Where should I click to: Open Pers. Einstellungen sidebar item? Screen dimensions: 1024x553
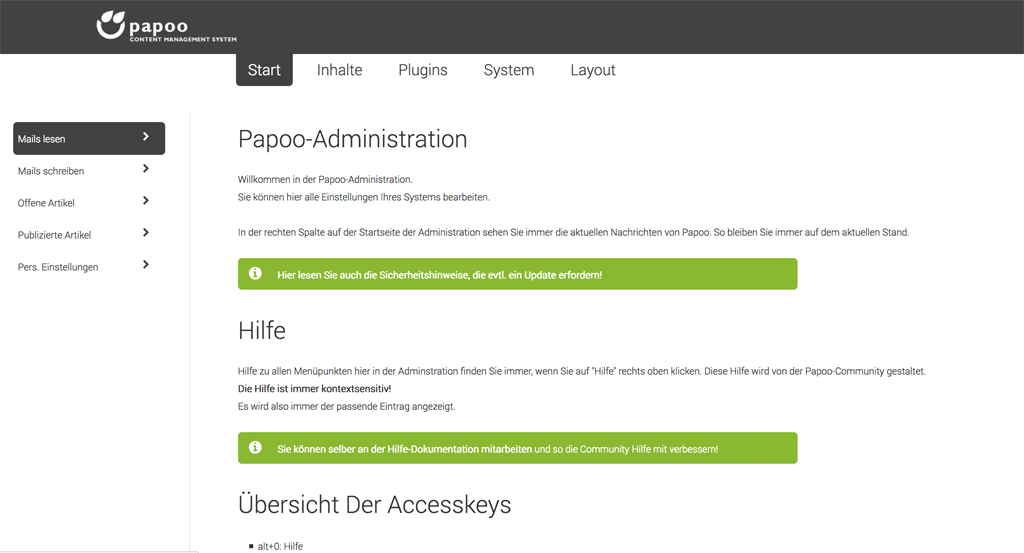coord(89,266)
